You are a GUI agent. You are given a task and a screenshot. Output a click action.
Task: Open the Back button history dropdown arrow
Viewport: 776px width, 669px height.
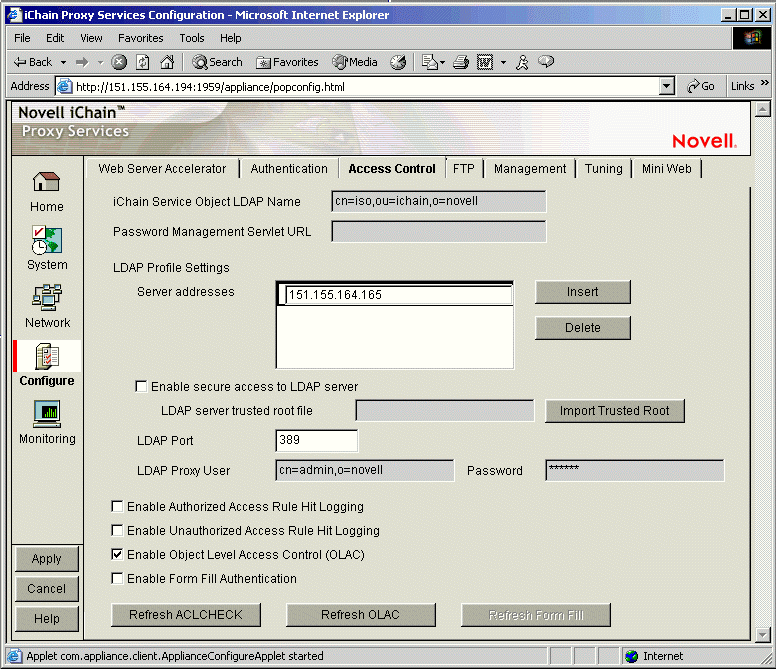coord(62,62)
